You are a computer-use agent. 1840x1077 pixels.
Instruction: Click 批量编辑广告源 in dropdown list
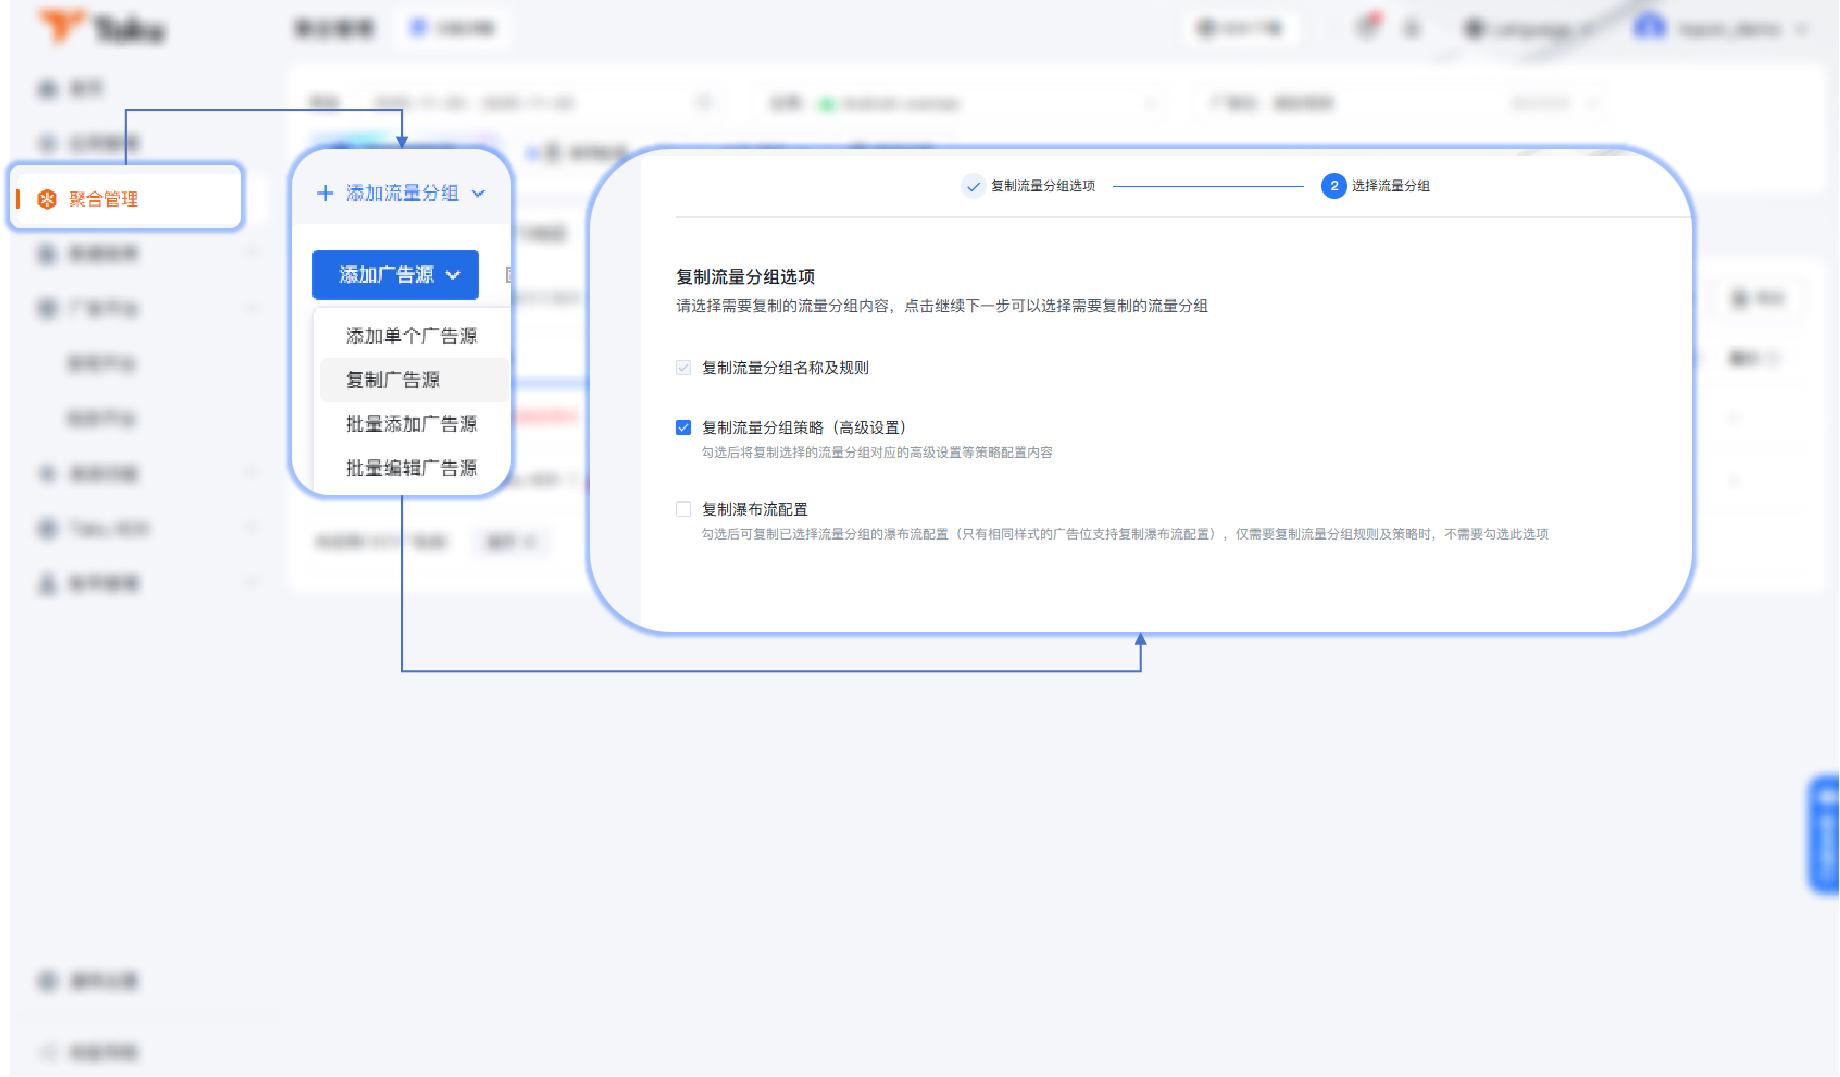(x=411, y=468)
